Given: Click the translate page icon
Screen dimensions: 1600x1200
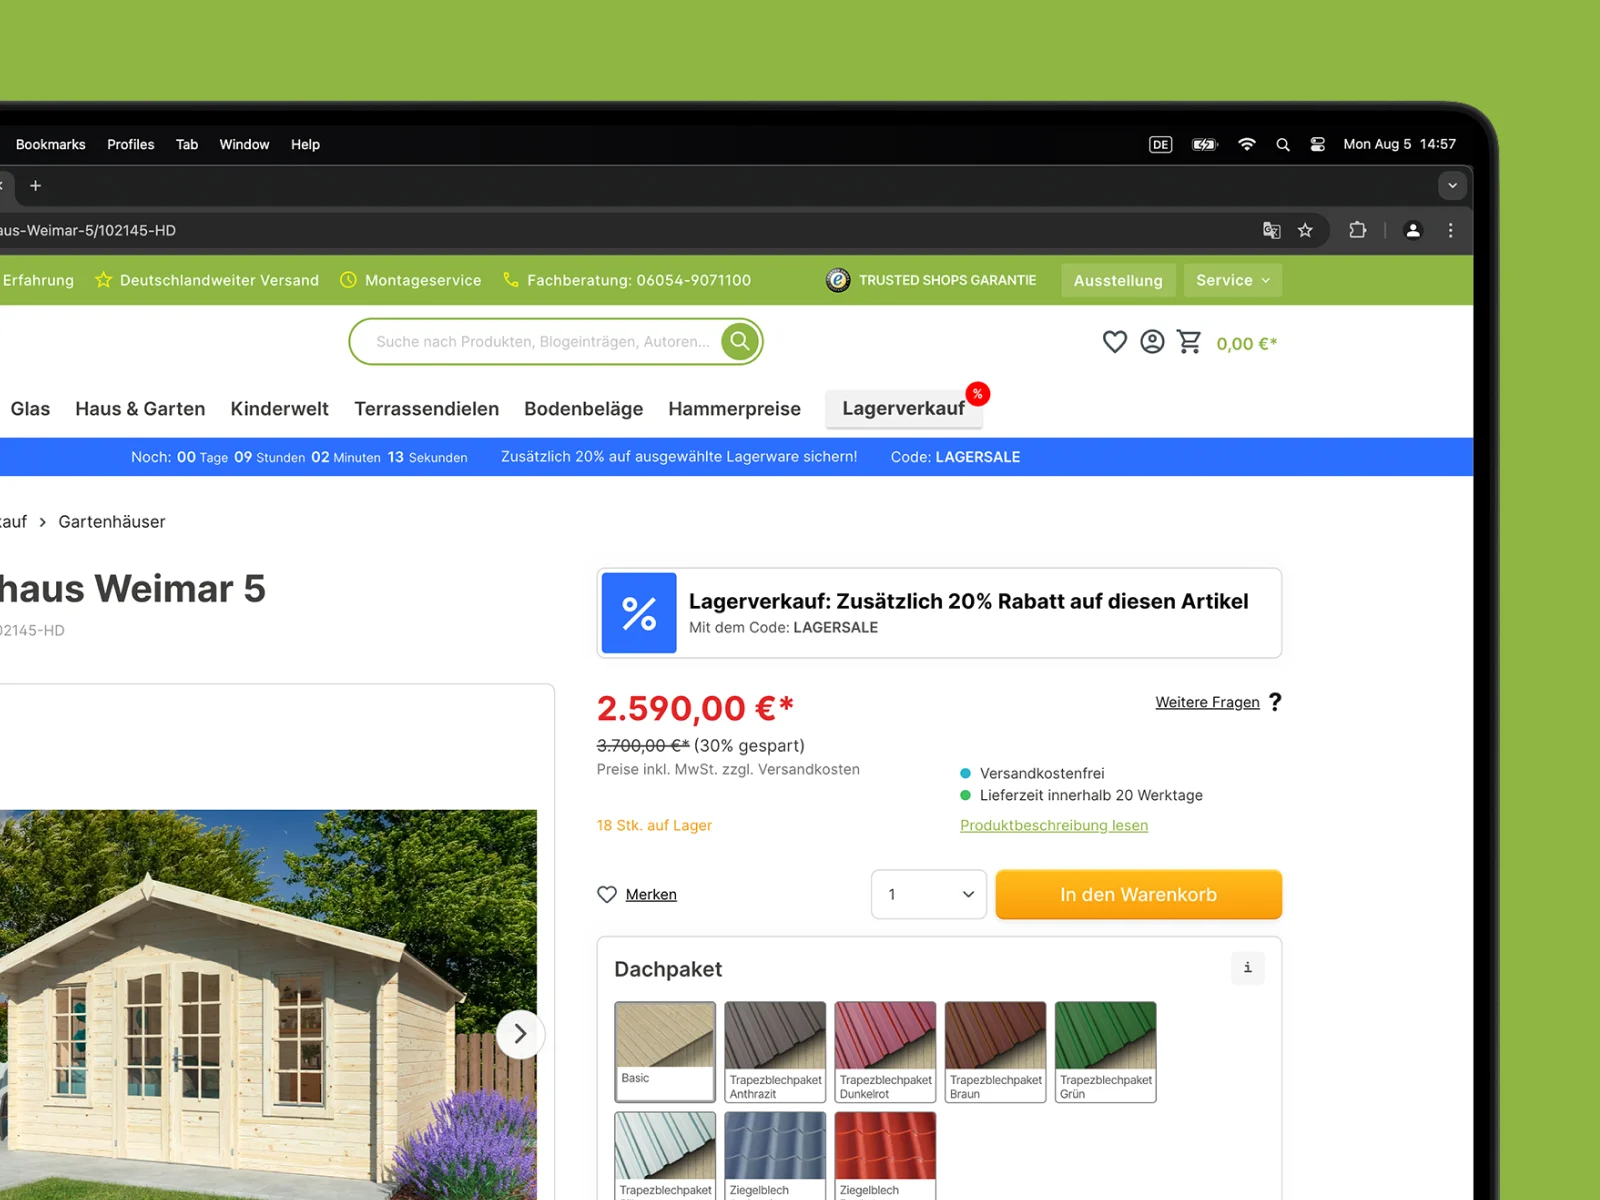Looking at the screenshot, I should 1271,230.
